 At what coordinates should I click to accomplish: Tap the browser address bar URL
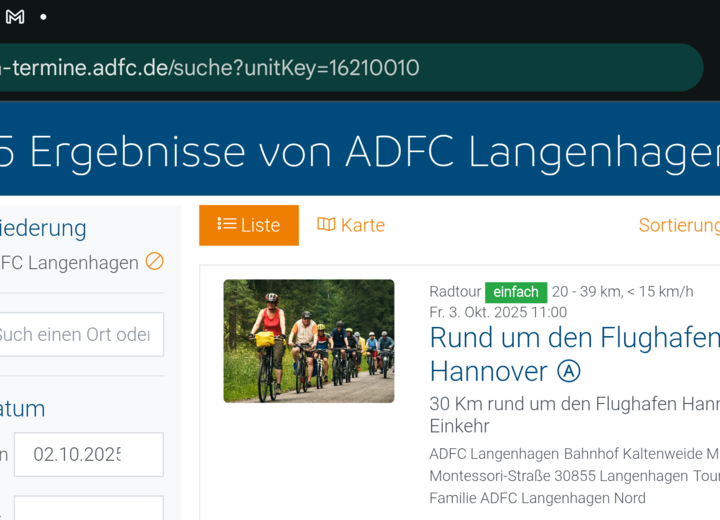pyautogui.click(x=209, y=68)
